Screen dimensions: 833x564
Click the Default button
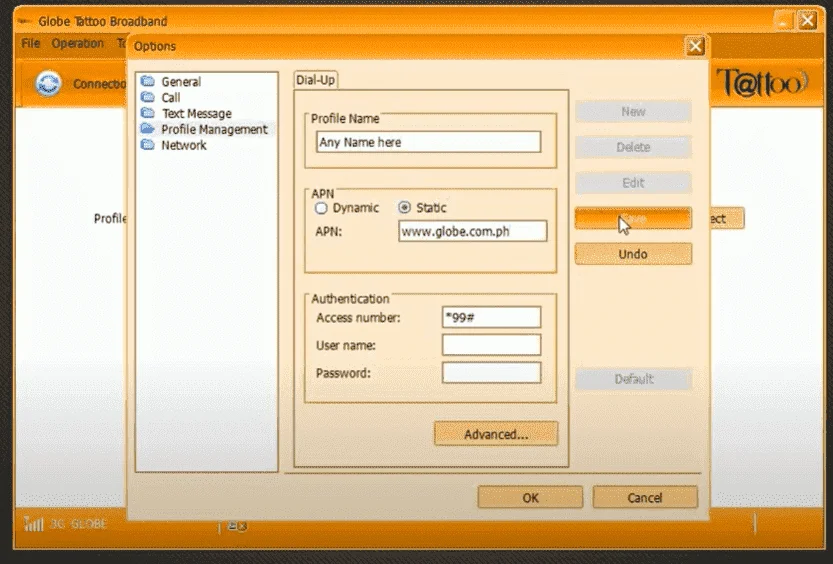633,379
